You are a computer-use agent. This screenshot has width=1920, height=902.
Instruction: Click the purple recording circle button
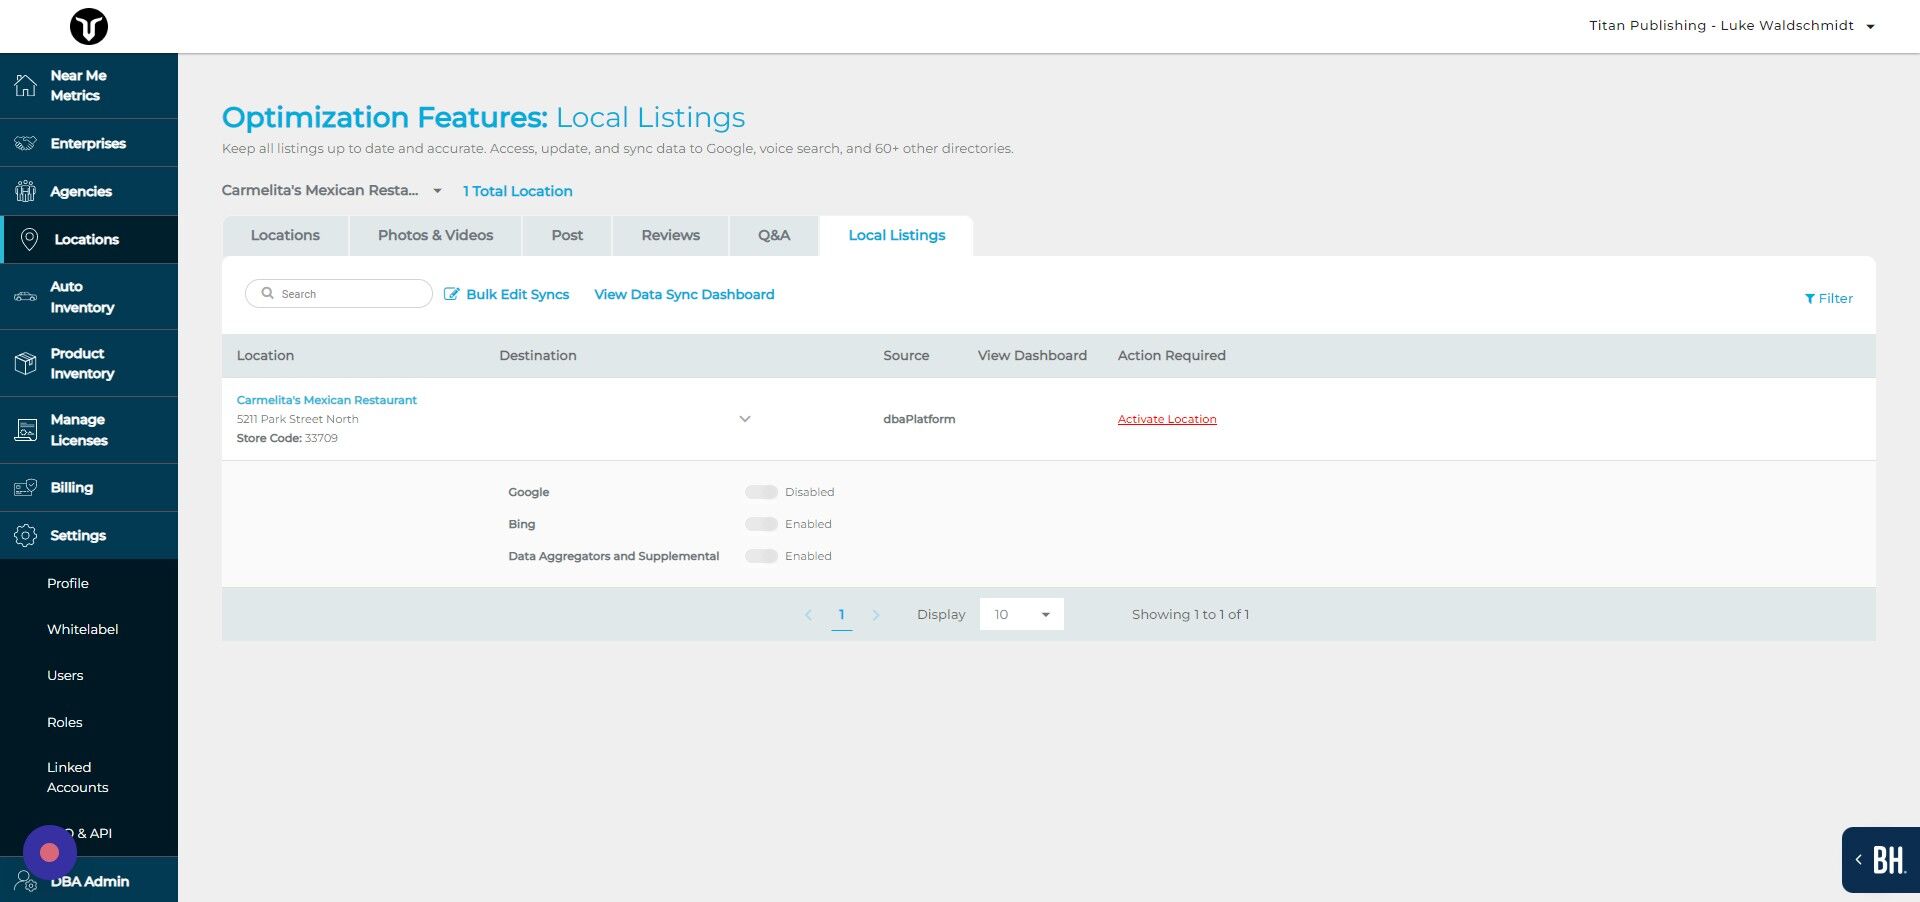(x=49, y=853)
